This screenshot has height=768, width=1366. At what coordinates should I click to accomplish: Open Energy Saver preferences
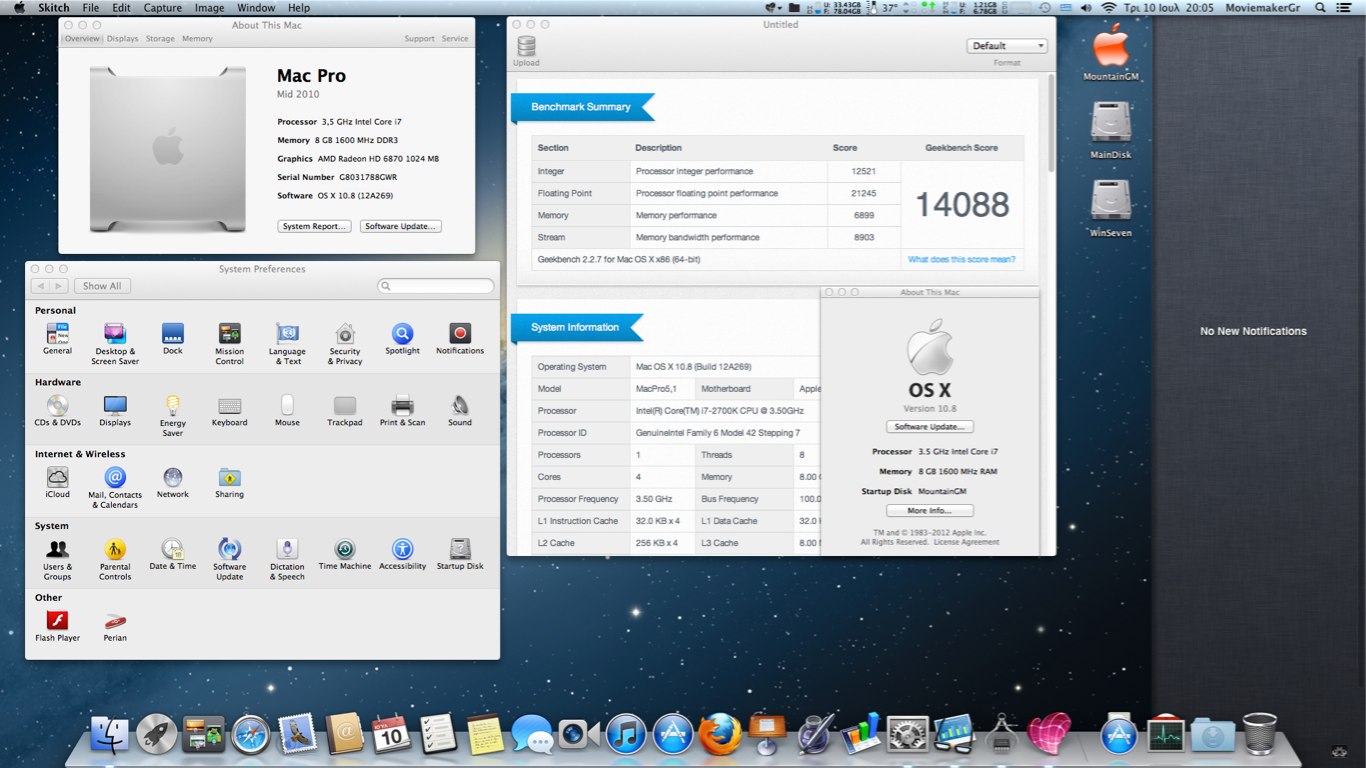pyautogui.click(x=173, y=416)
